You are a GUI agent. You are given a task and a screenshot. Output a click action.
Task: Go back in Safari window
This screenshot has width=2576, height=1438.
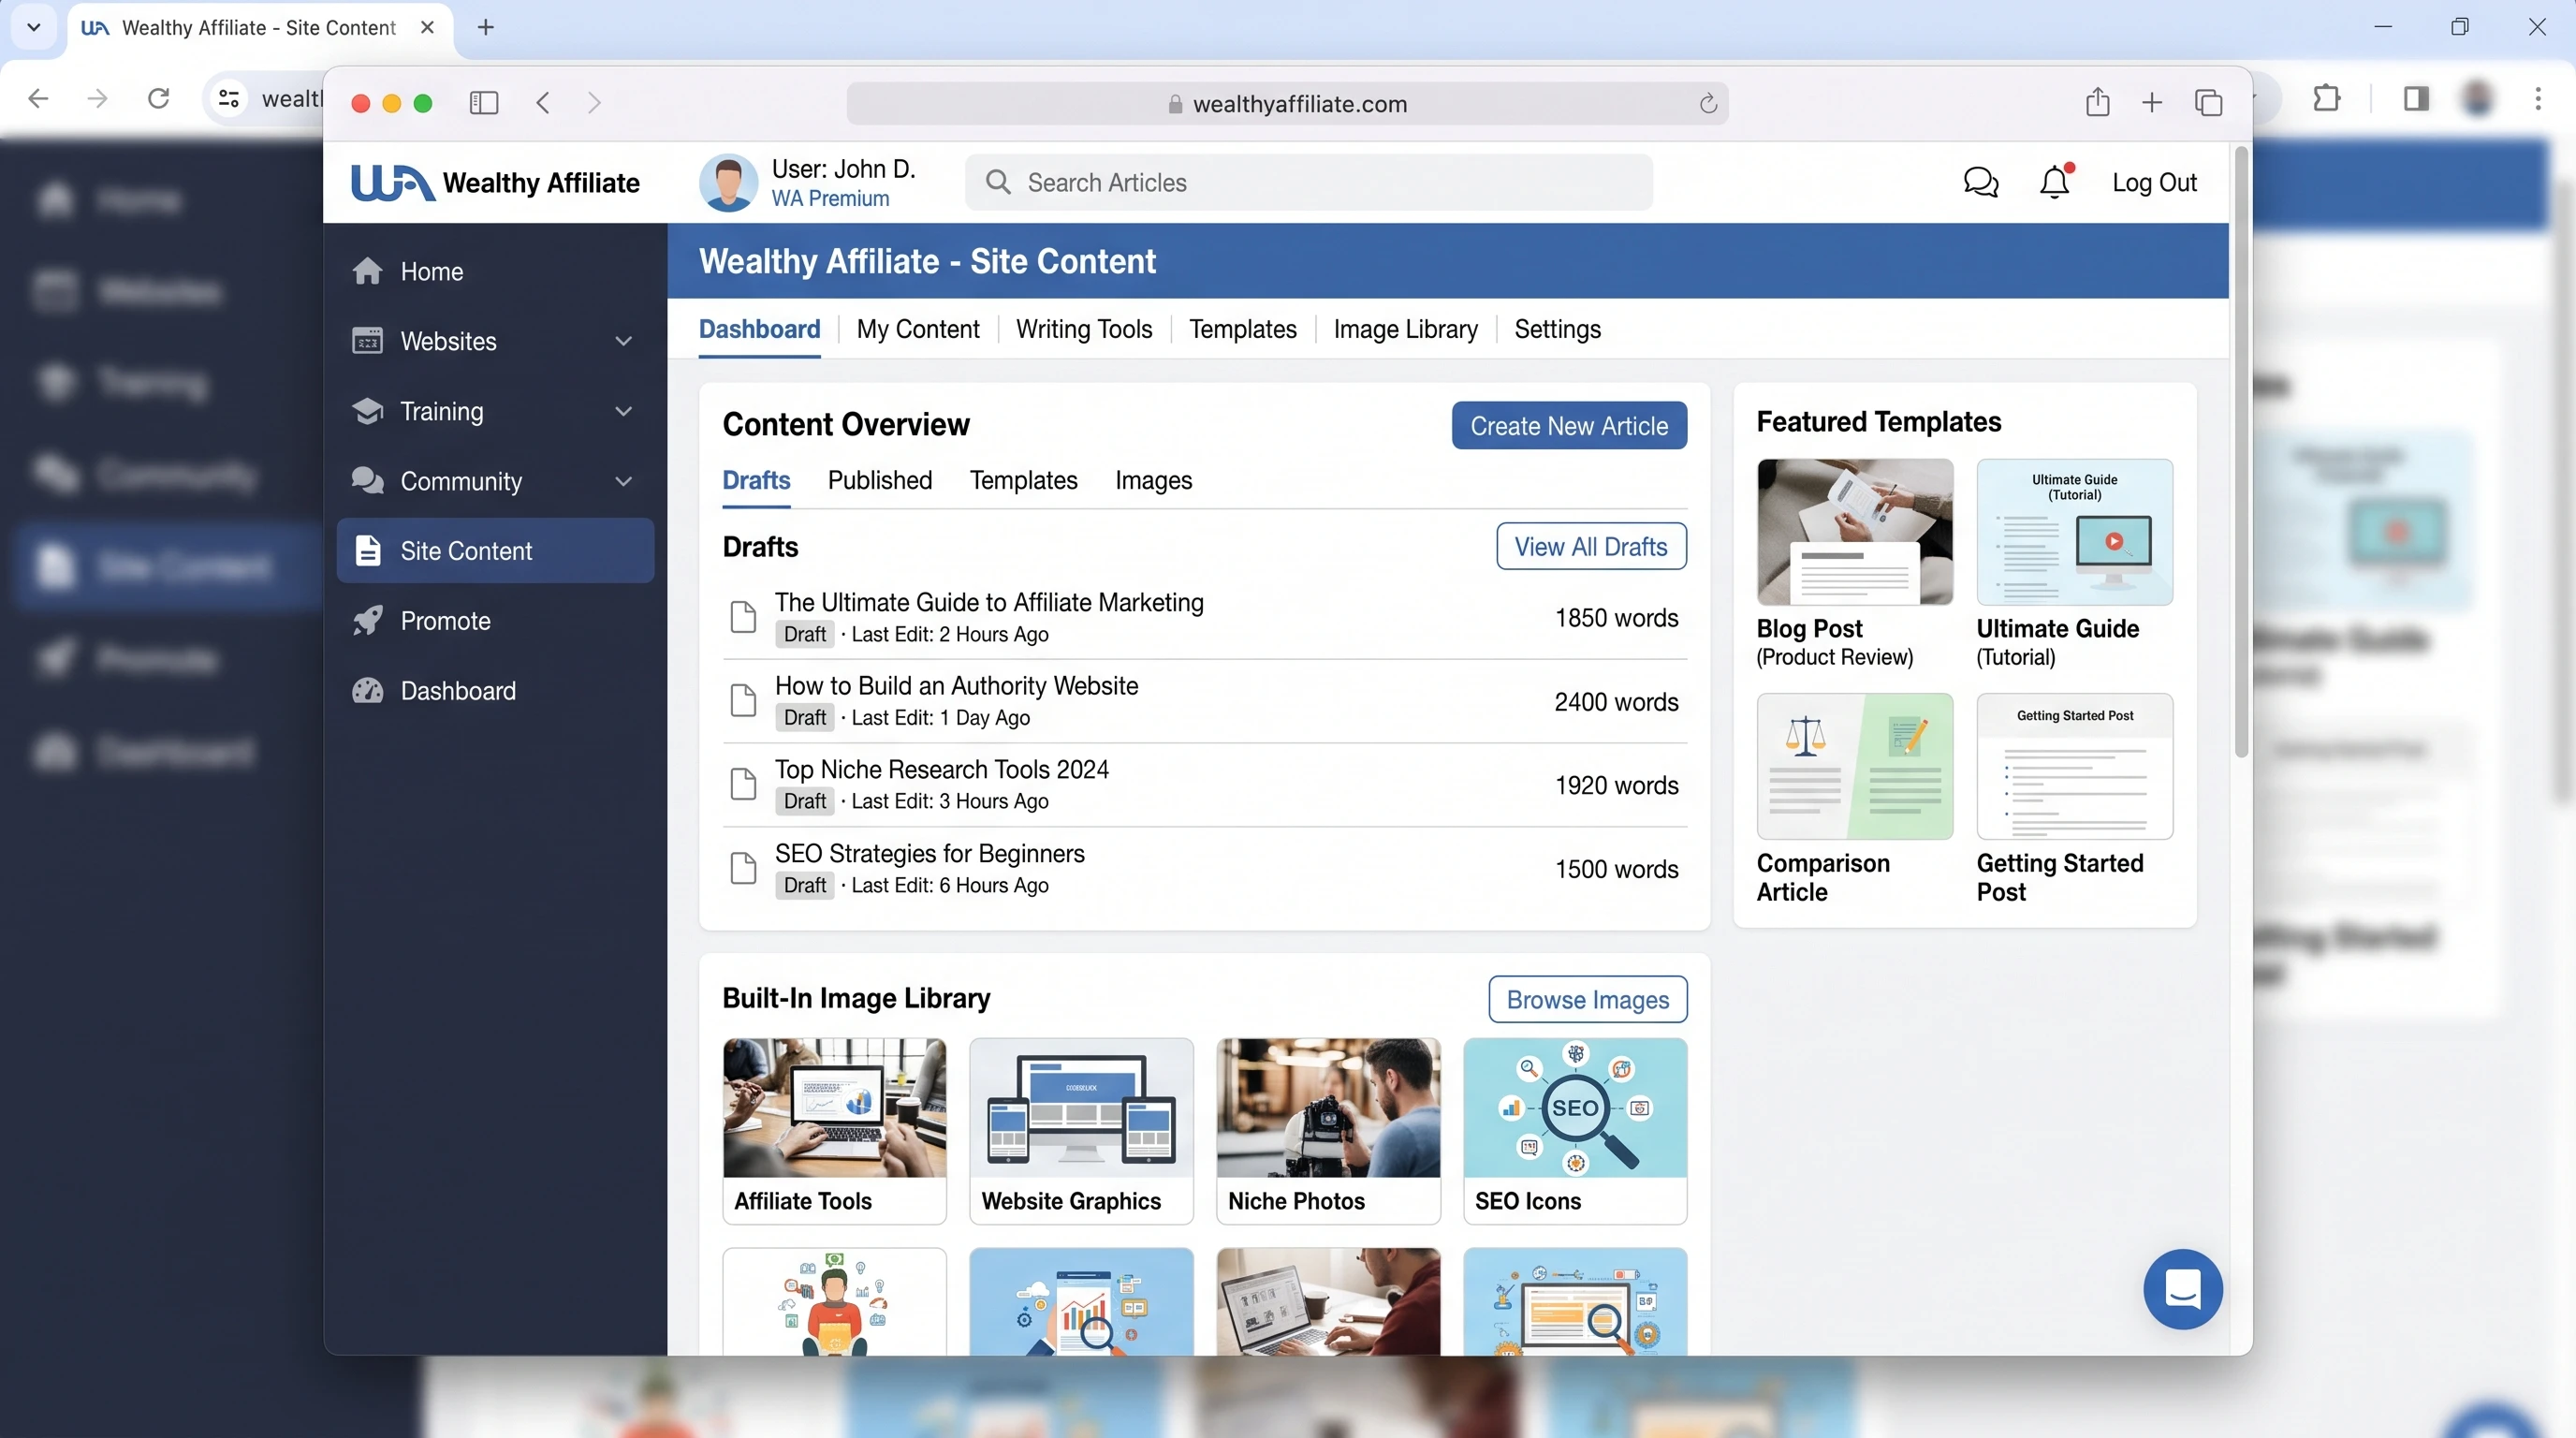(x=543, y=103)
